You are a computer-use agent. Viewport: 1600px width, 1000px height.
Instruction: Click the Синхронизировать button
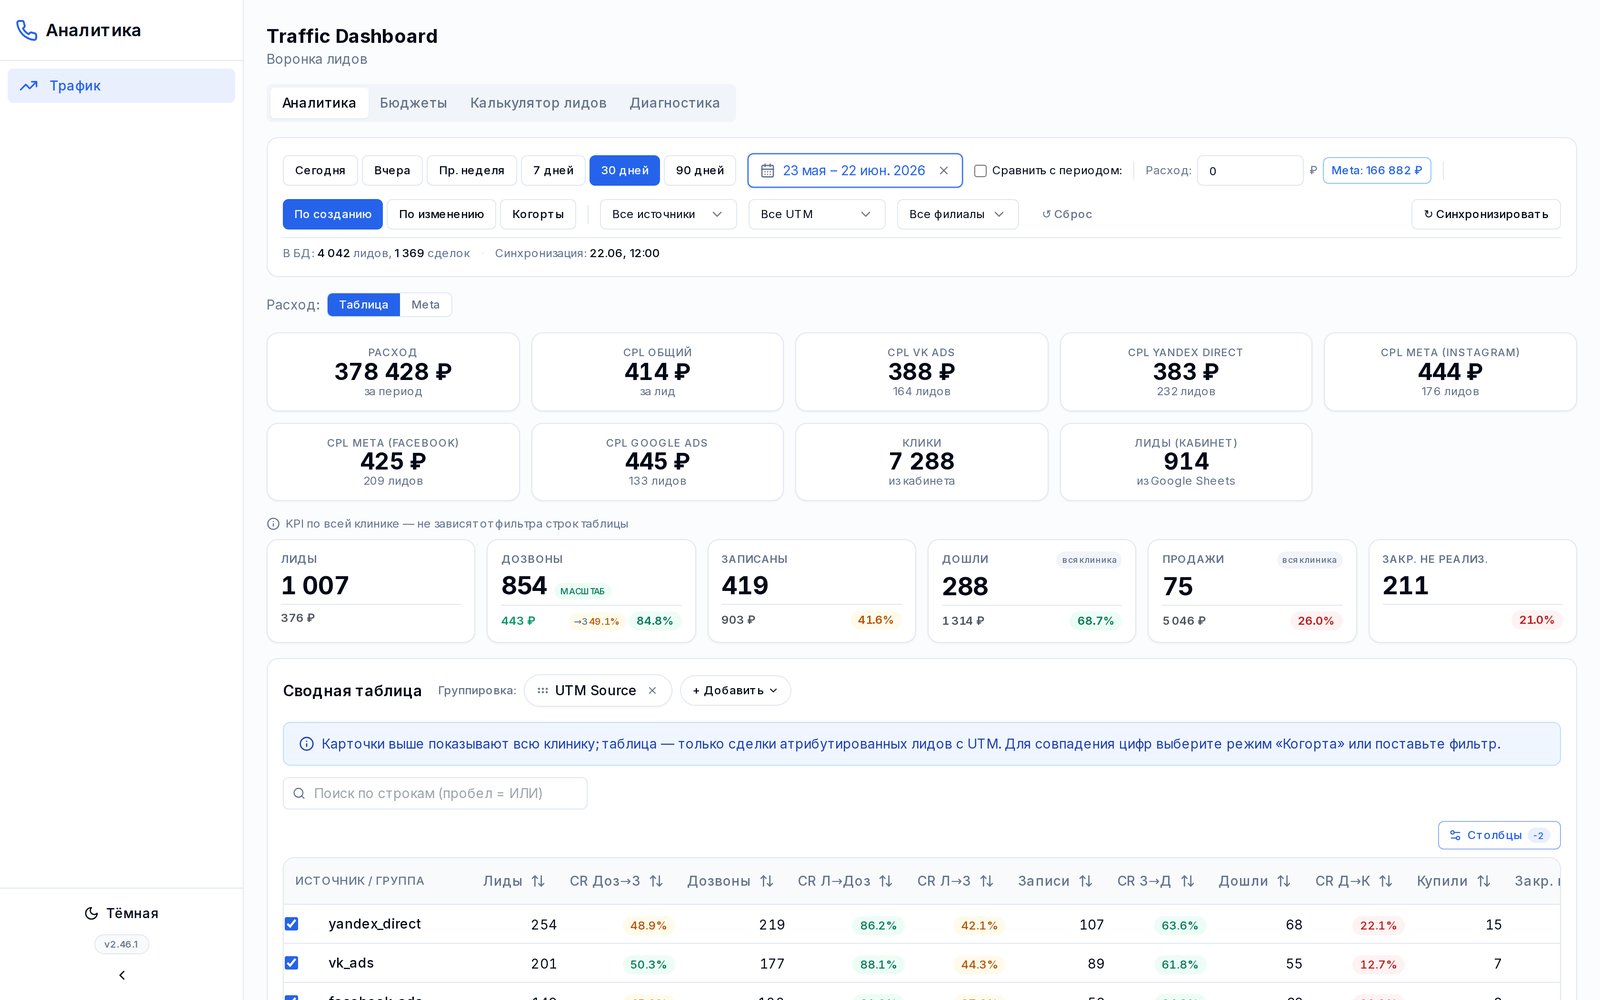tap(1486, 214)
